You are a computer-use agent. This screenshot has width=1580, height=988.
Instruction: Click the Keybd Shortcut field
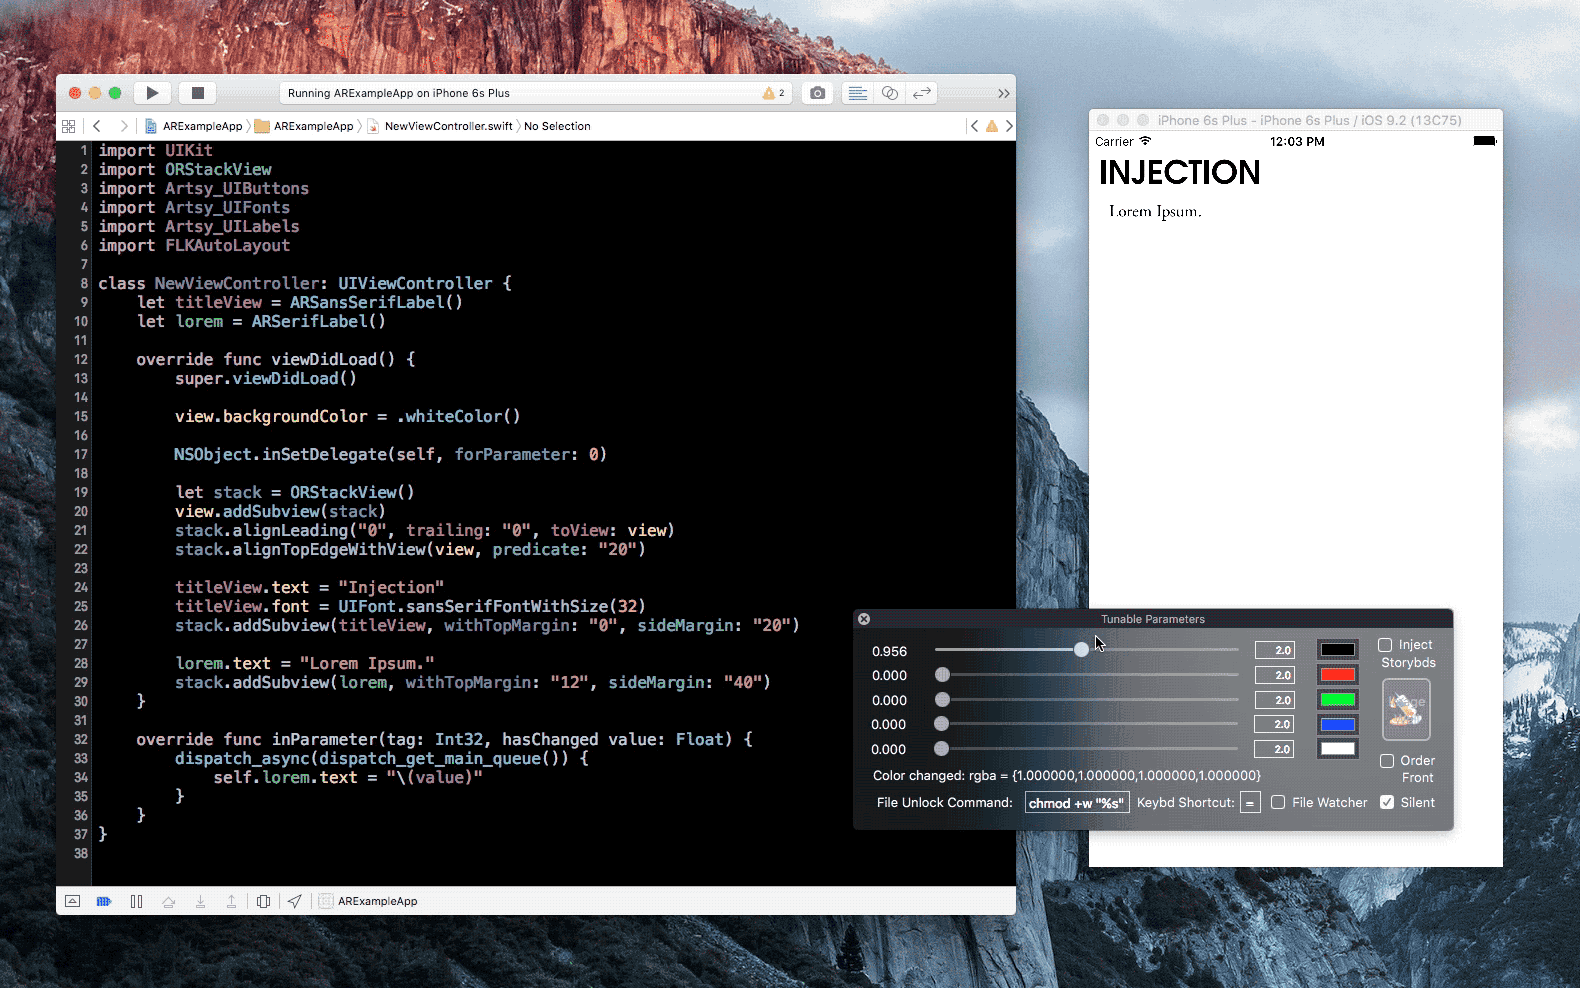[x=1250, y=803]
